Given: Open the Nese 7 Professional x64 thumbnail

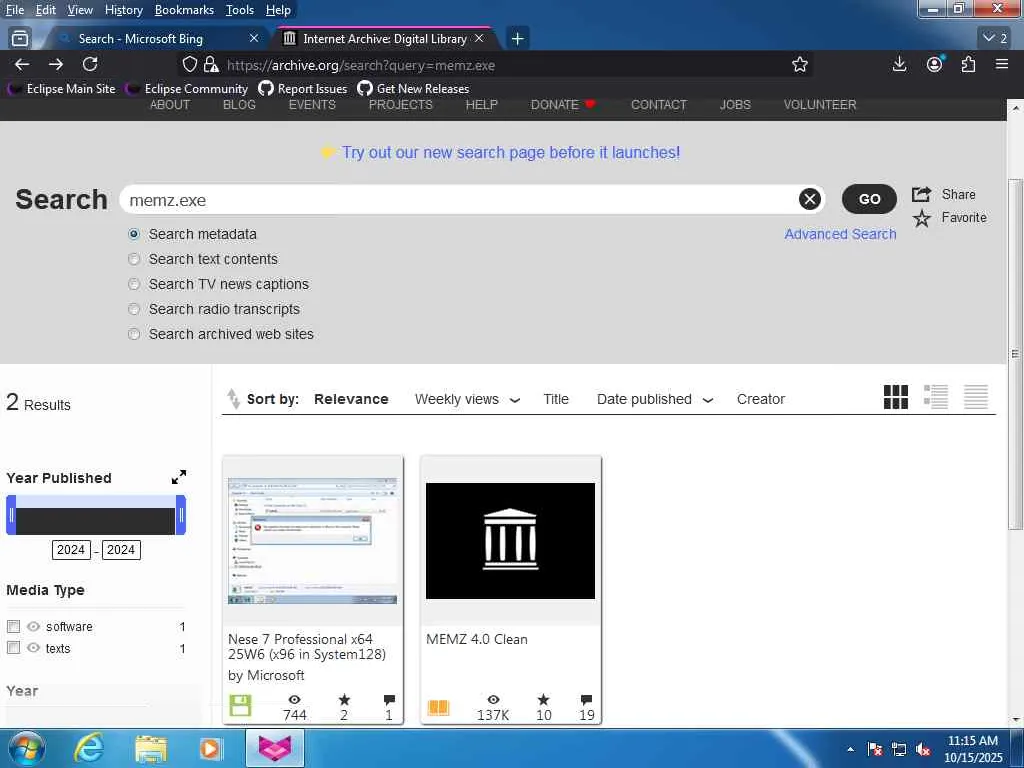Looking at the screenshot, I should (x=312, y=541).
